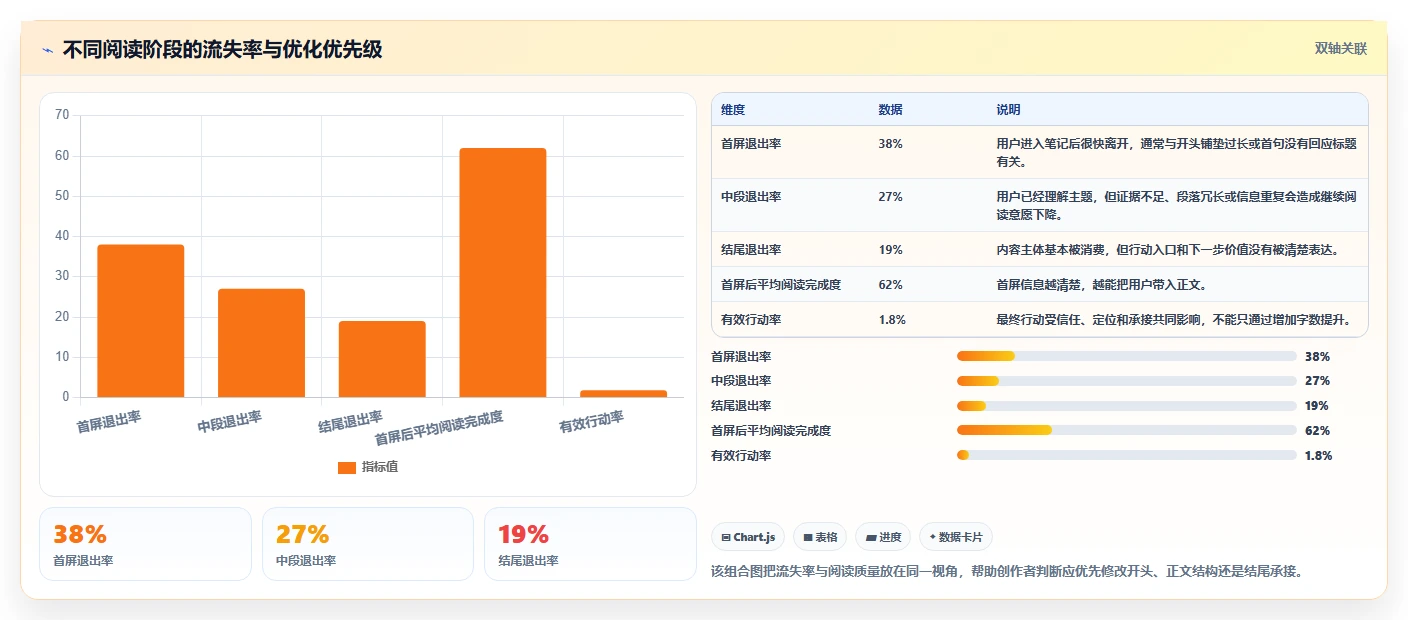This screenshot has height=620, width=1408.
Task: Select the 进度 tag chip
Action: [x=883, y=537]
